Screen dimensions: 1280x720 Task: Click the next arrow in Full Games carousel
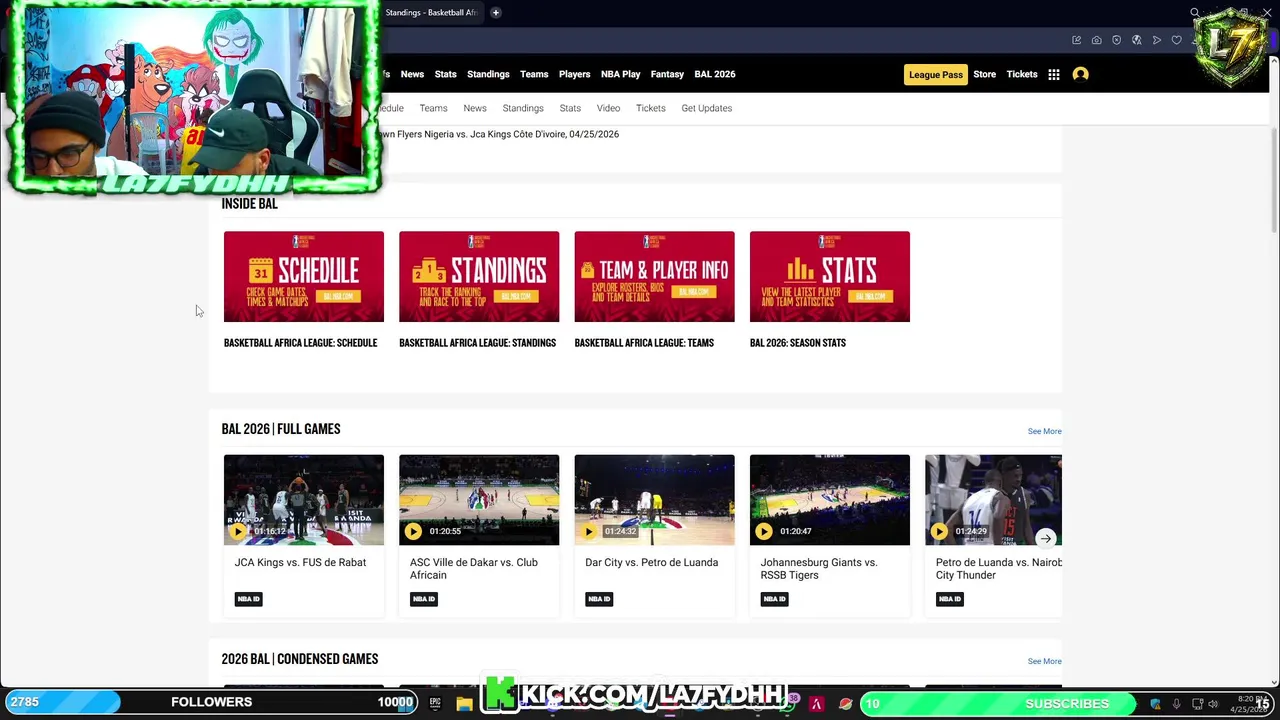(1045, 538)
